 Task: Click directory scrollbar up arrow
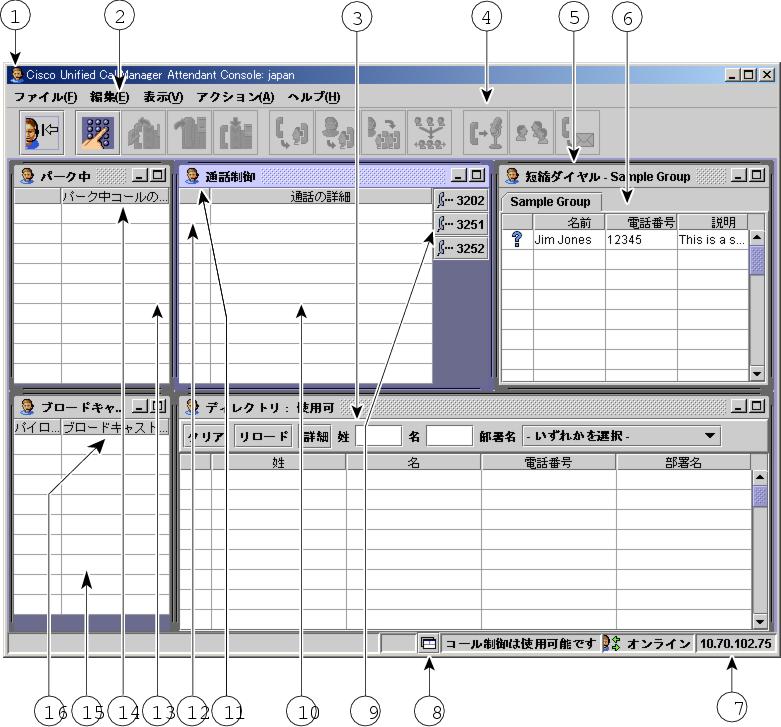pos(760,478)
